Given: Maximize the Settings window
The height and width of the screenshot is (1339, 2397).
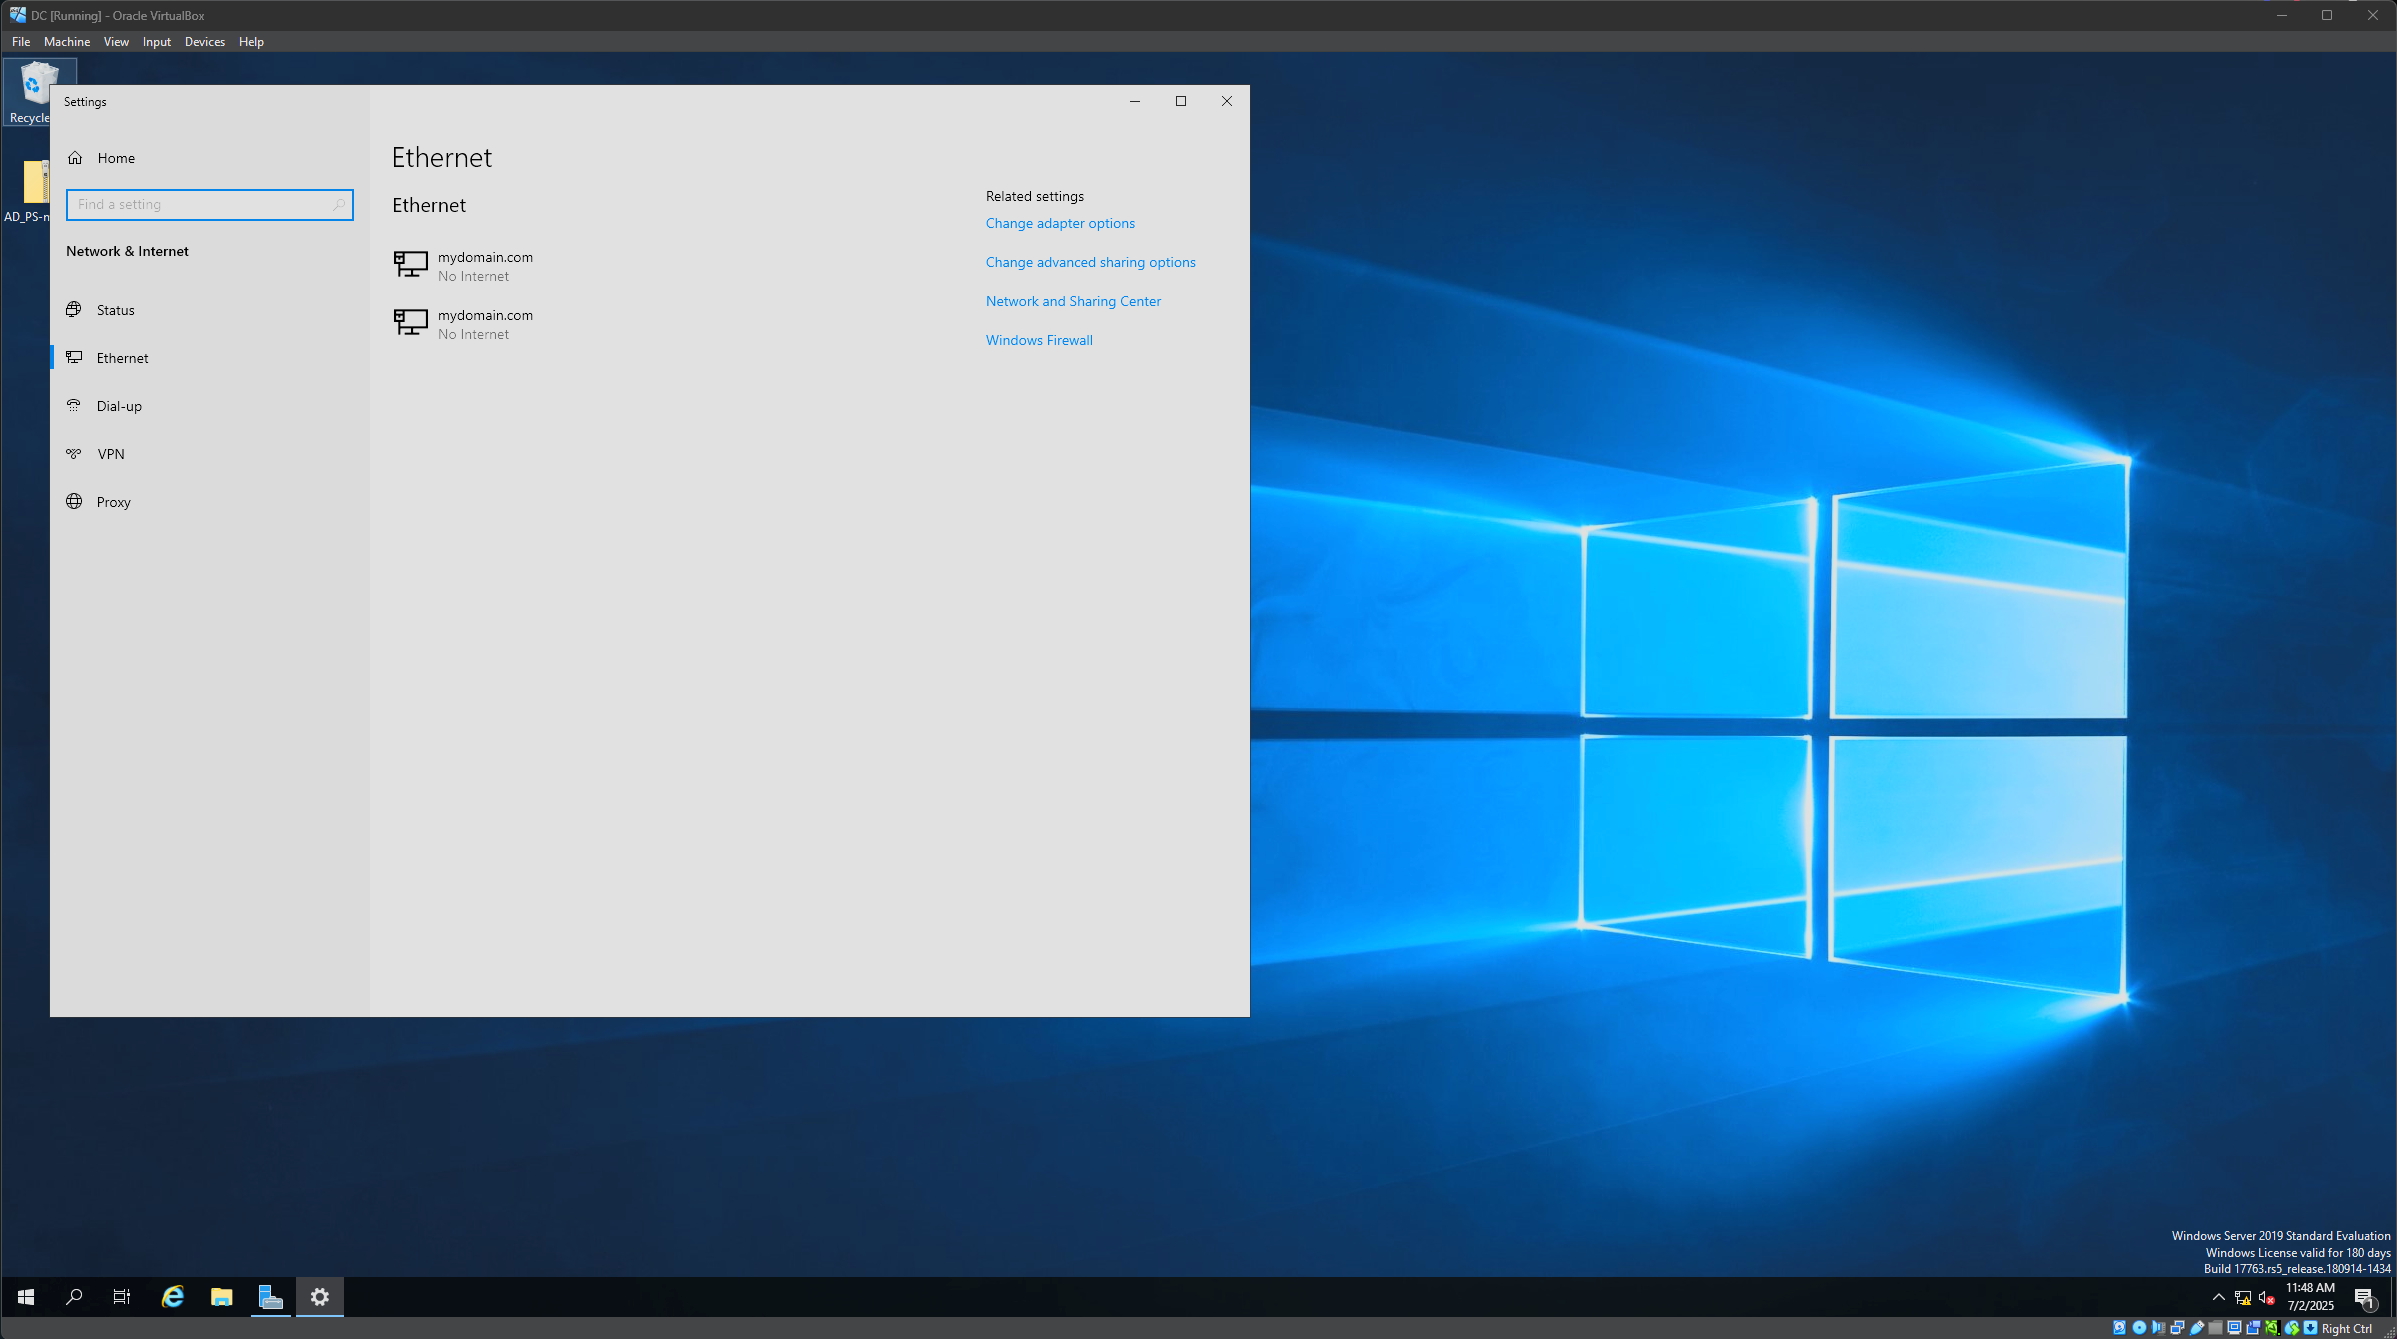Looking at the screenshot, I should (1181, 101).
